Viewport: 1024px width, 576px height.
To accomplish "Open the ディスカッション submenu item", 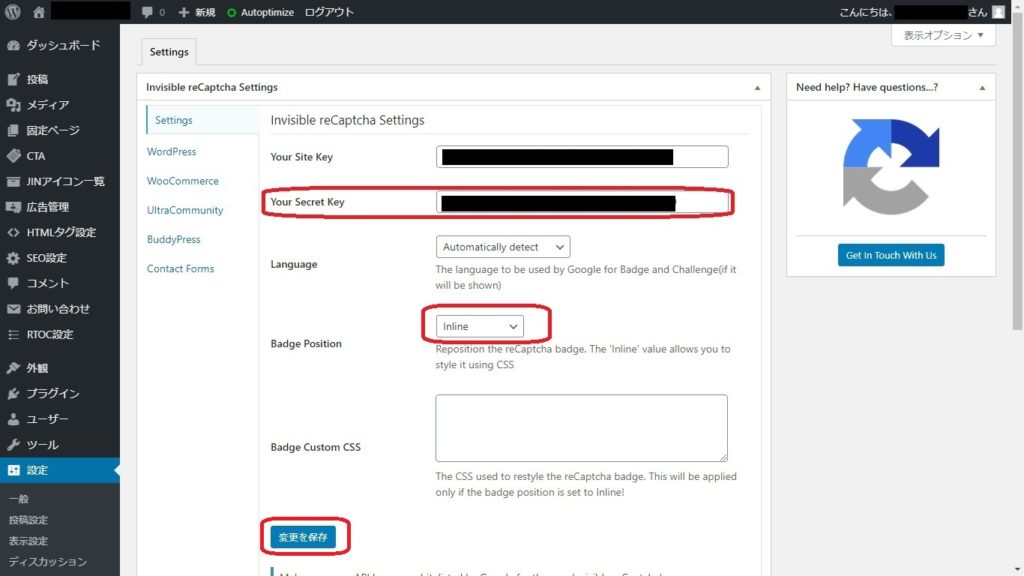I will pyautogui.click(x=48, y=562).
